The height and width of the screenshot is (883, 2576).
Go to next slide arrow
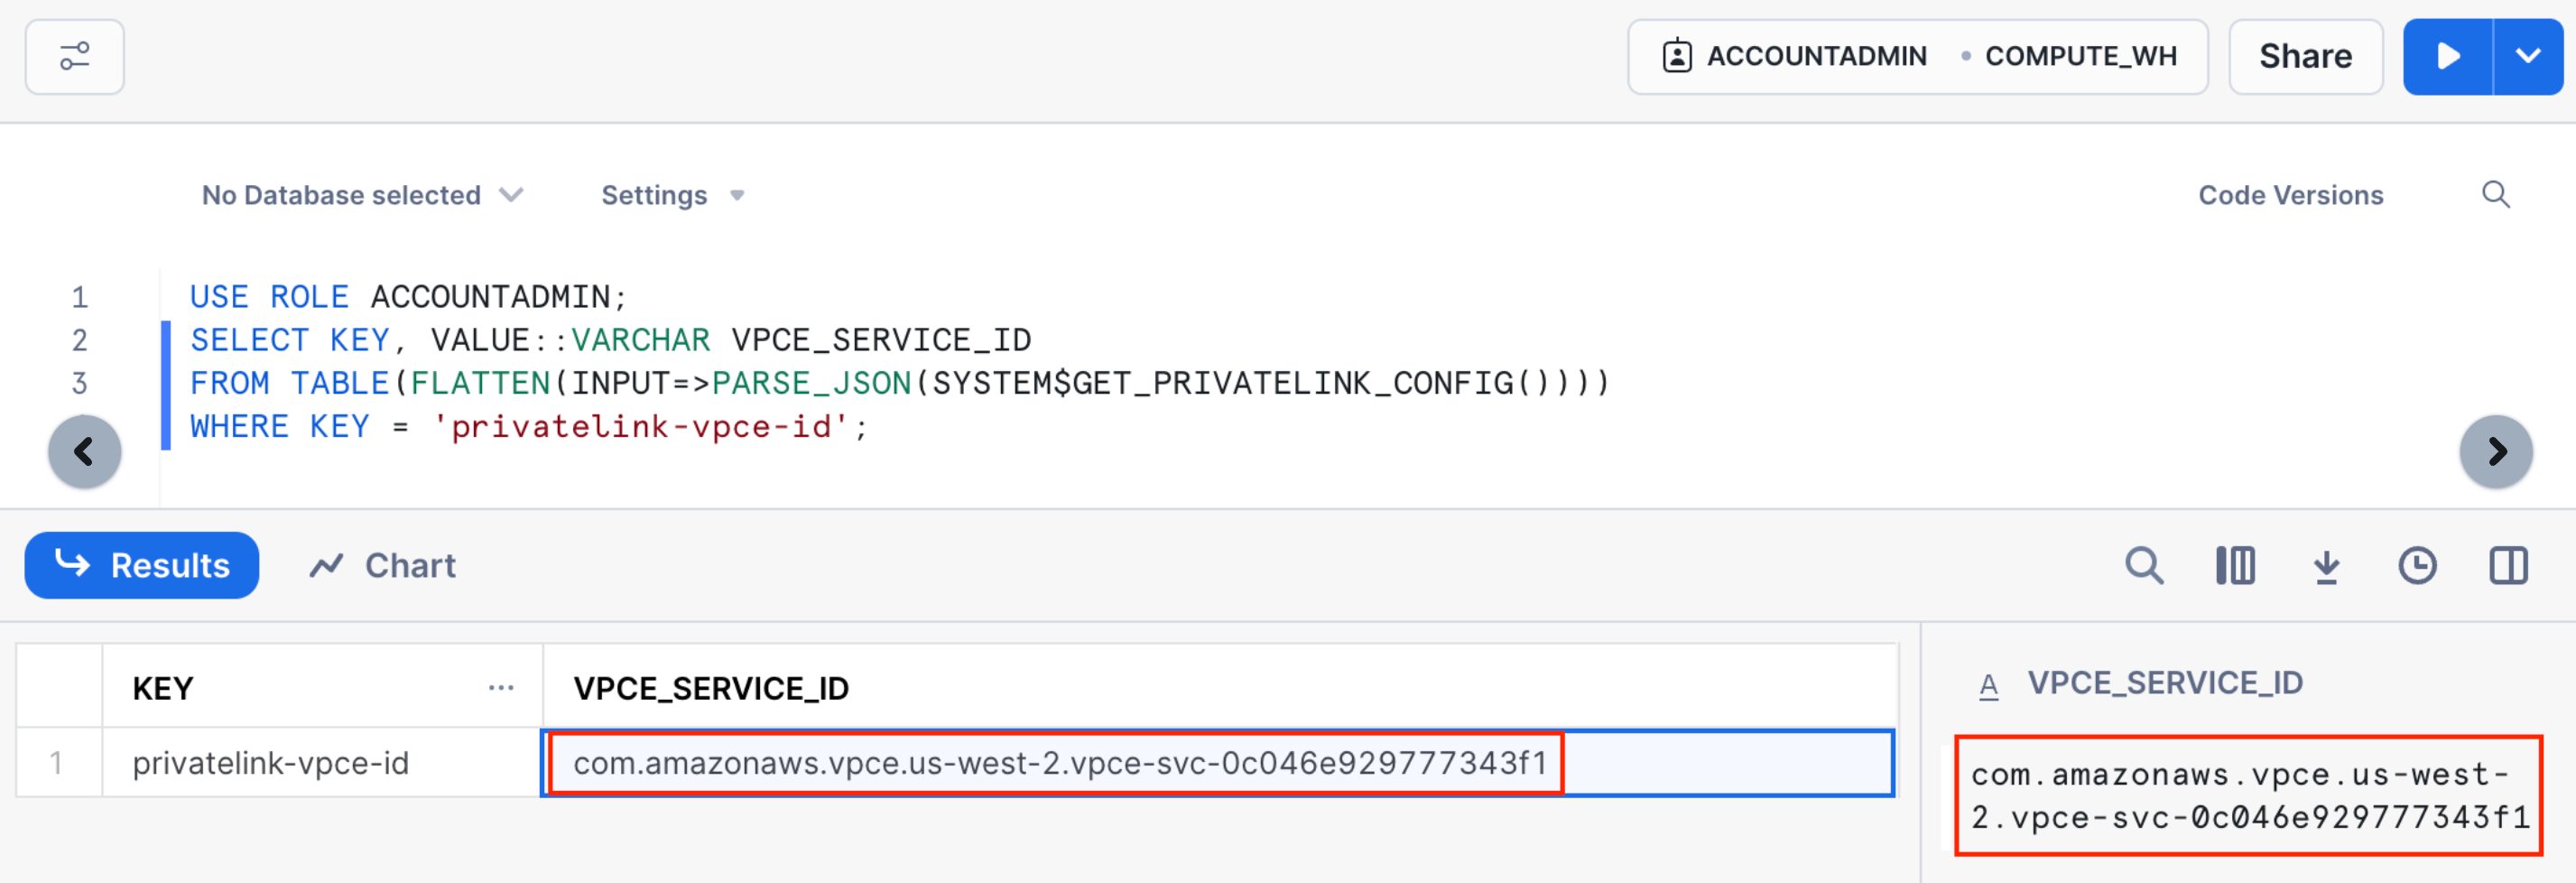(x=2496, y=452)
